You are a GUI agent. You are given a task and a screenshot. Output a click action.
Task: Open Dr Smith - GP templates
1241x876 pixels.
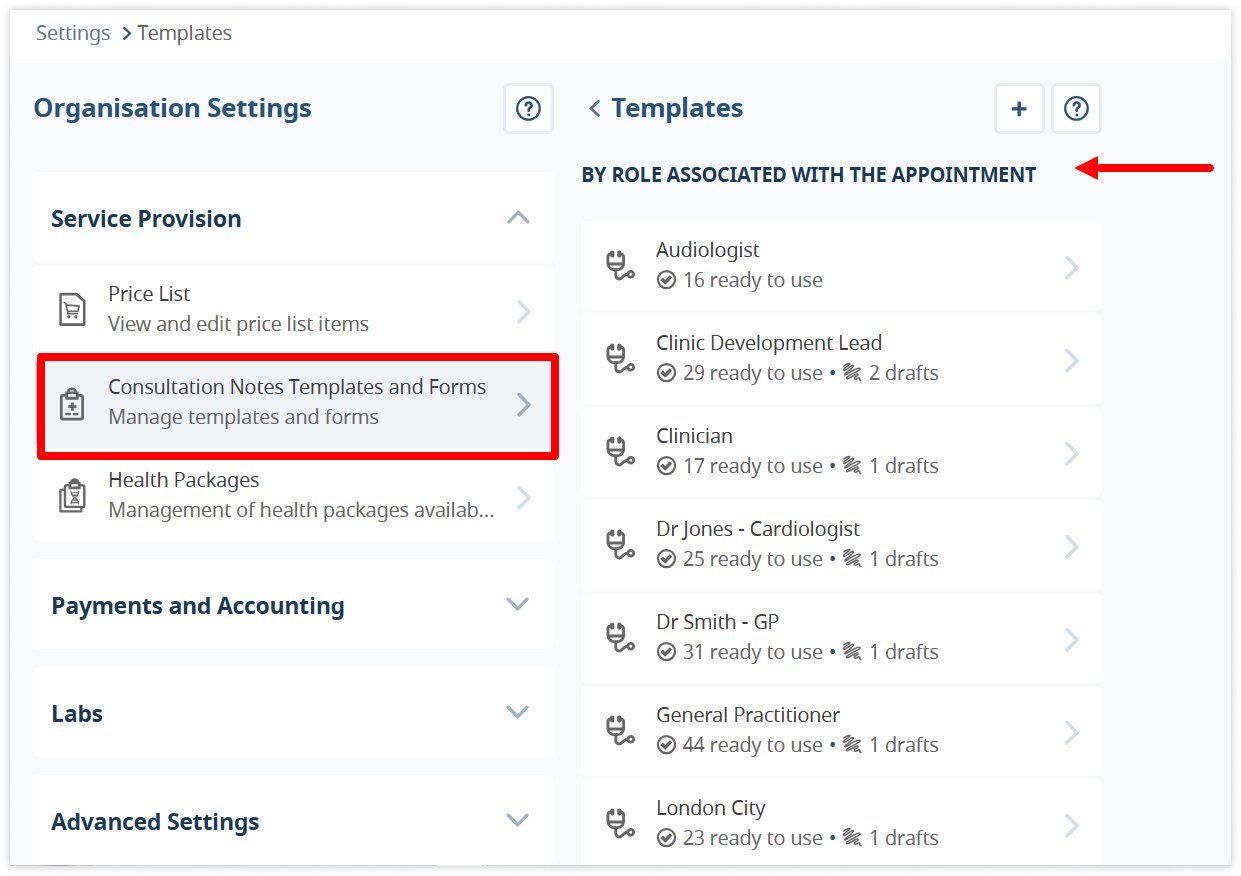841,638
